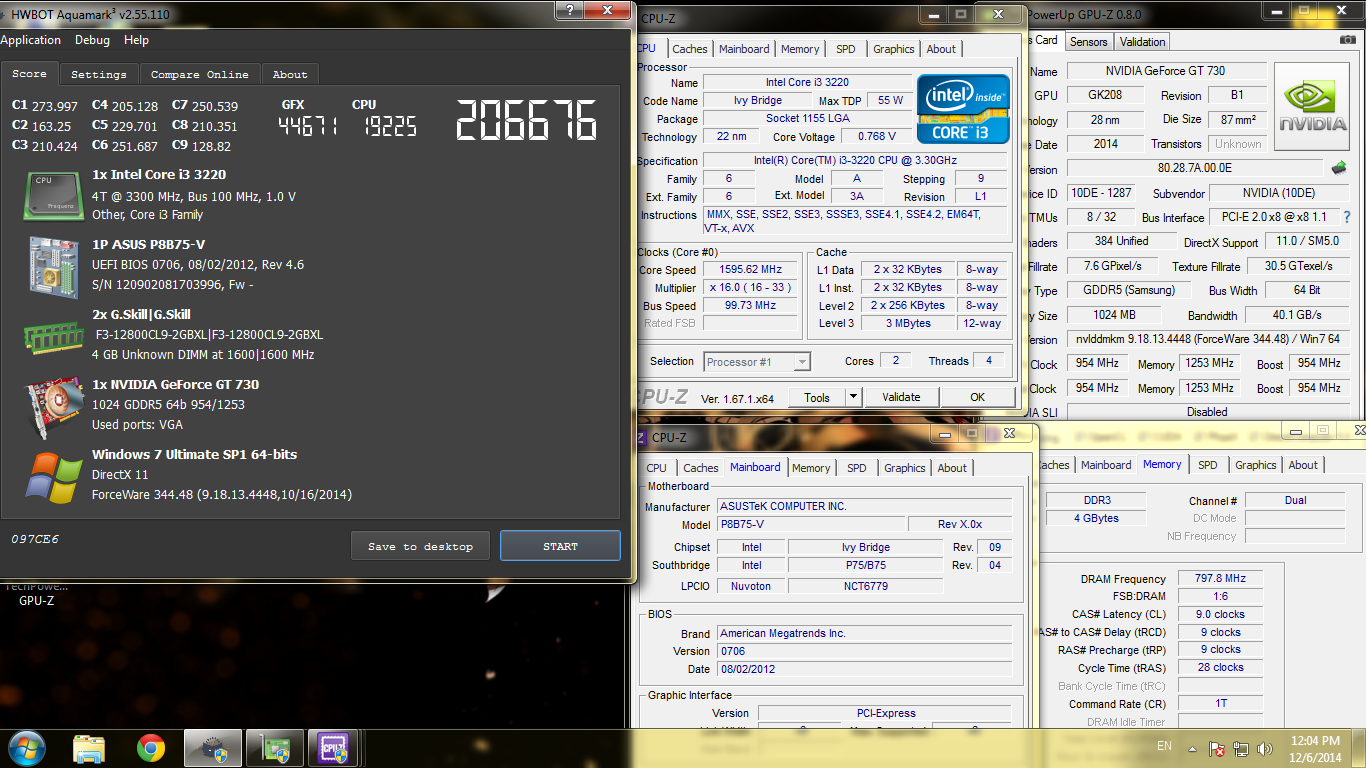Switch to the Settings tab in Aquamark
The image size is (1366, 768).
click(x=99, y=74)
